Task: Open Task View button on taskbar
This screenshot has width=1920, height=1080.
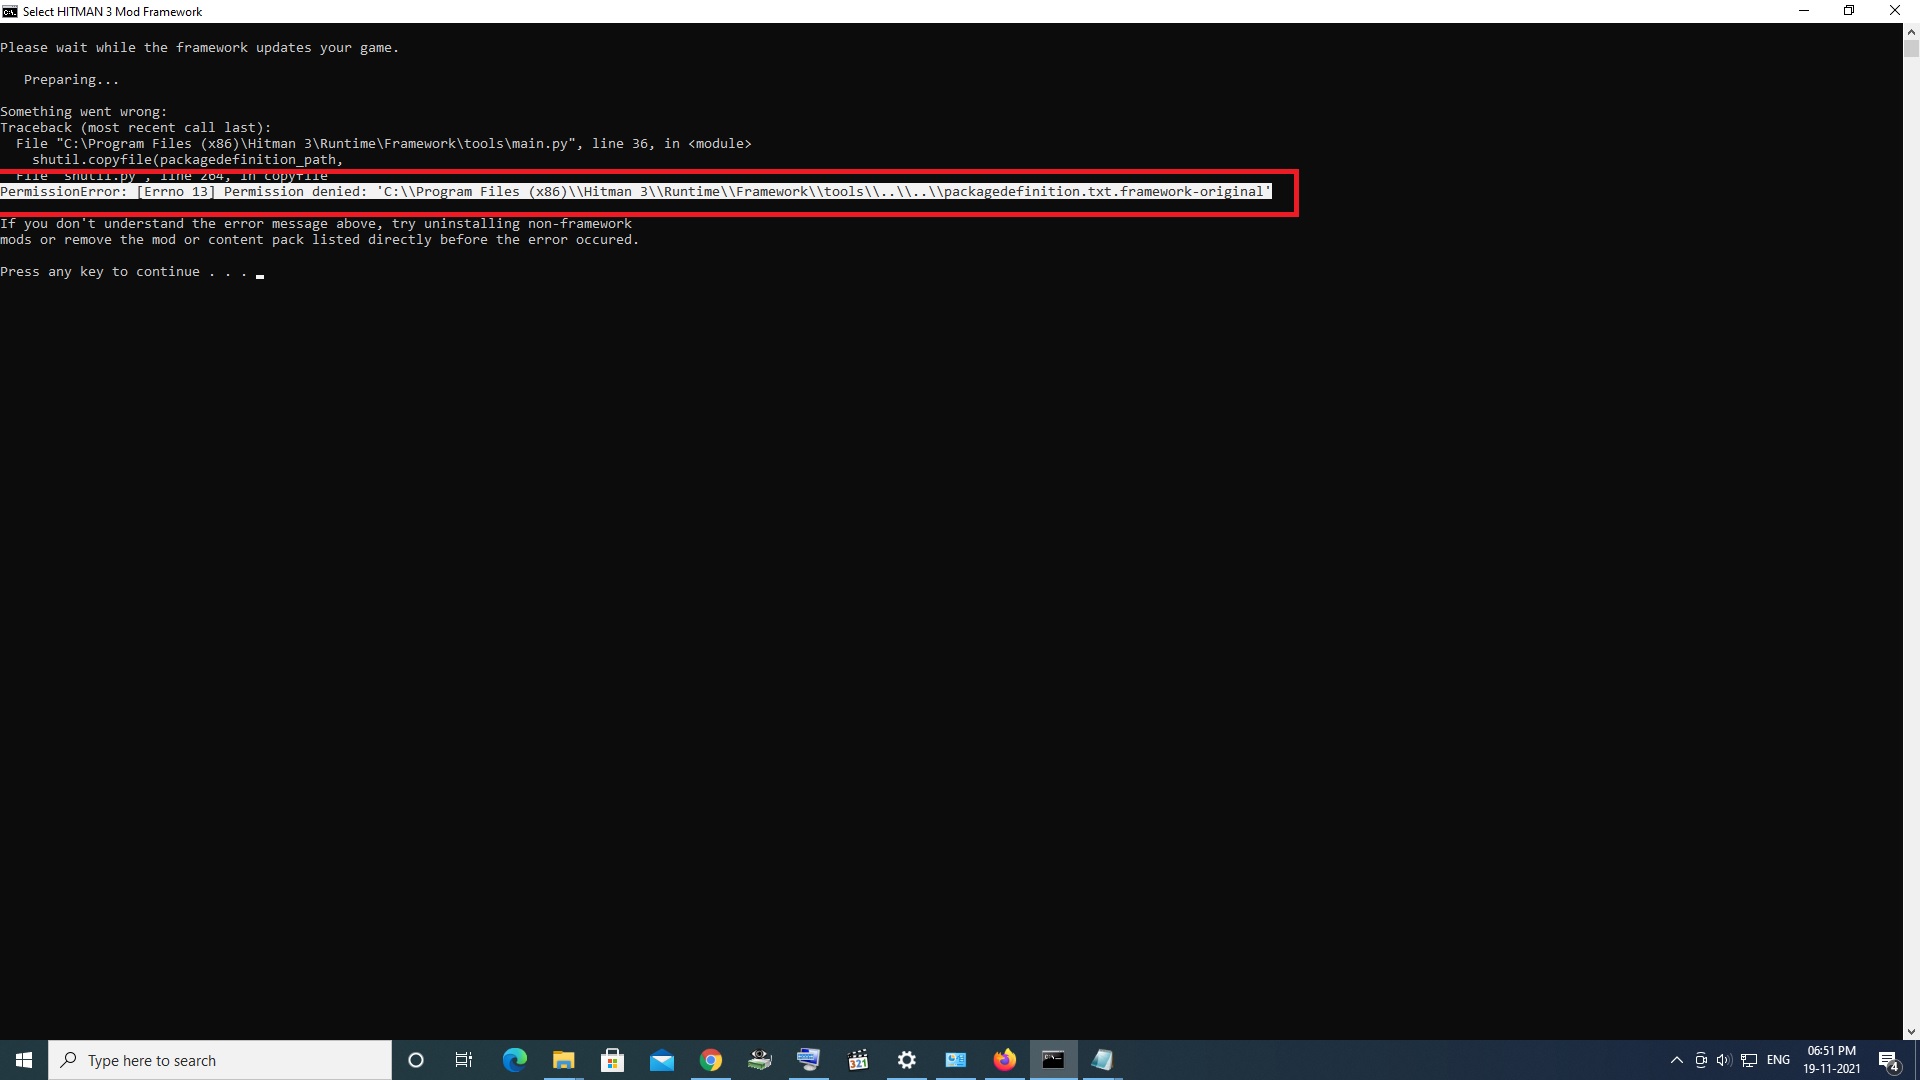Action: pyautogui.click(x=464, y=1059)
